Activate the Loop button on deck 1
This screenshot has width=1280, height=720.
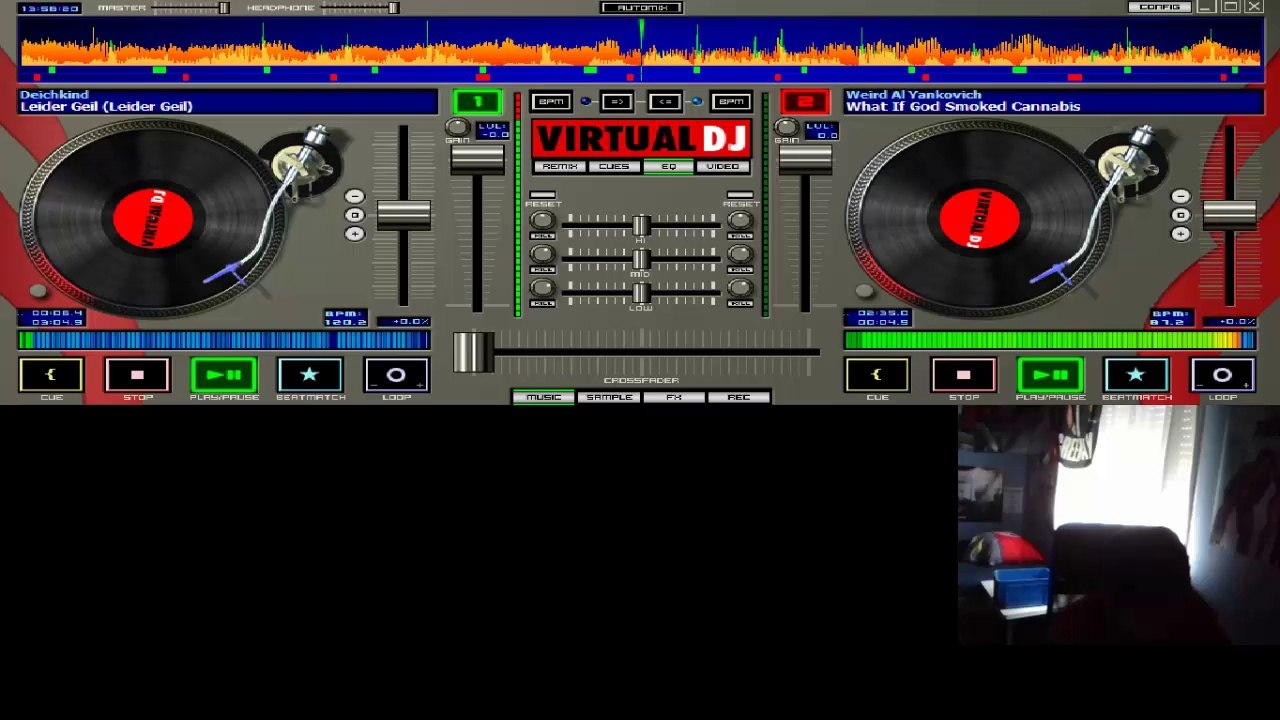[396, 375]
